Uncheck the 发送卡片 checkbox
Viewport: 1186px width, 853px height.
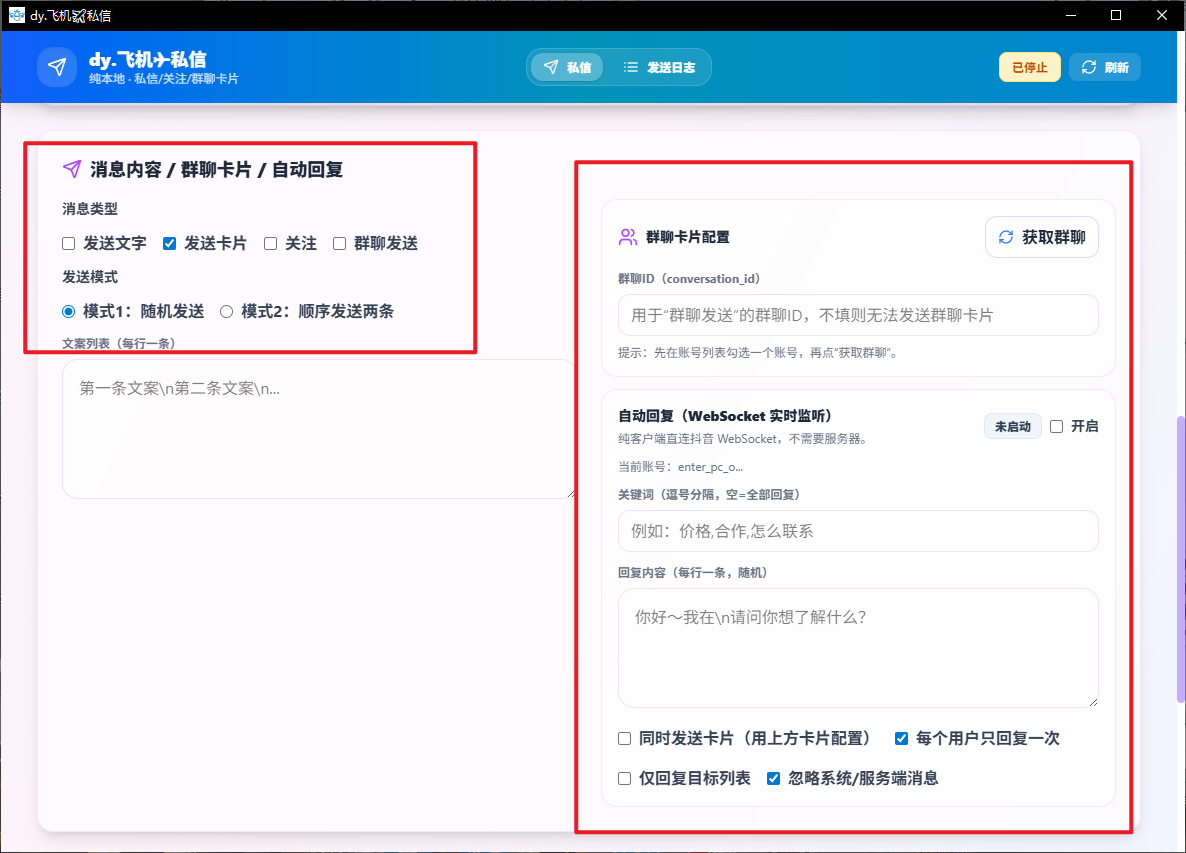pyautogui.click(x=170, y=243)
